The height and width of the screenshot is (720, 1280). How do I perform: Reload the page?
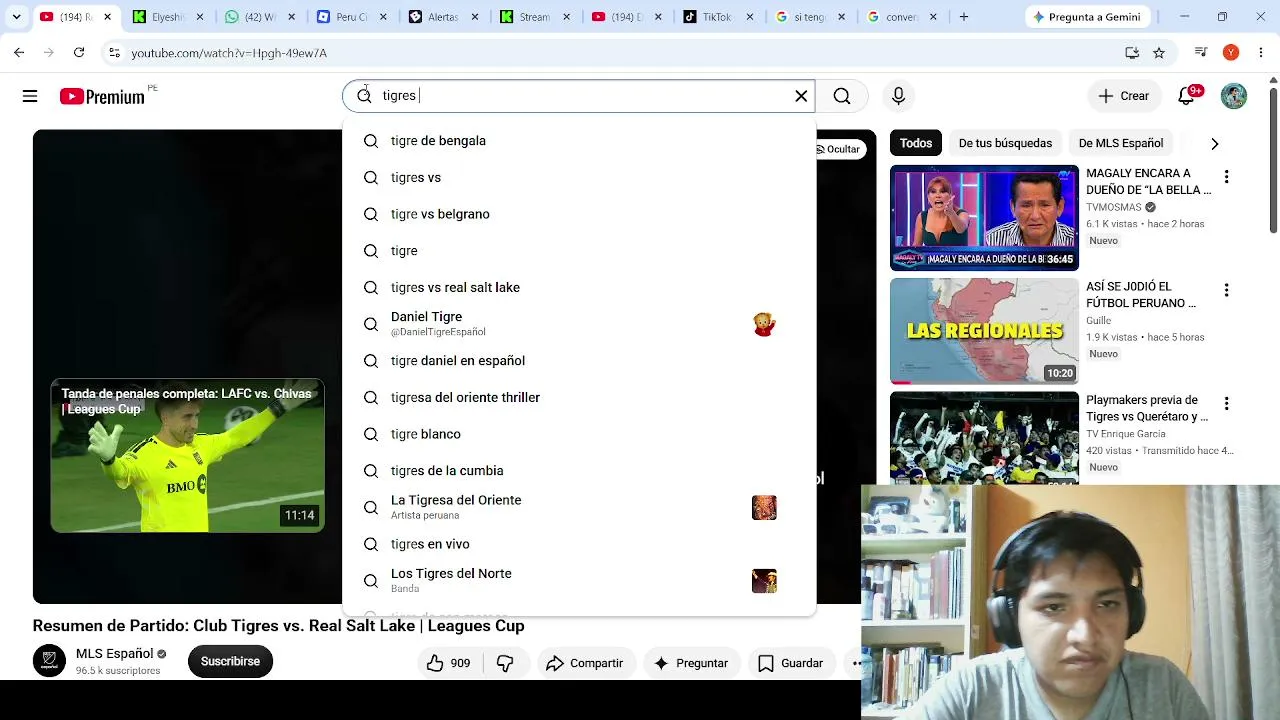79,53
